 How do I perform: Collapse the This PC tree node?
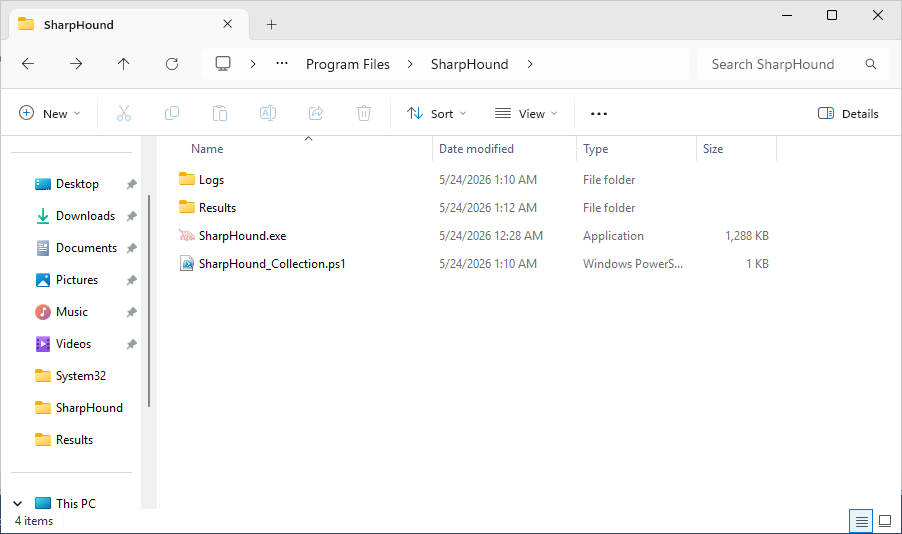click(18, 504)
